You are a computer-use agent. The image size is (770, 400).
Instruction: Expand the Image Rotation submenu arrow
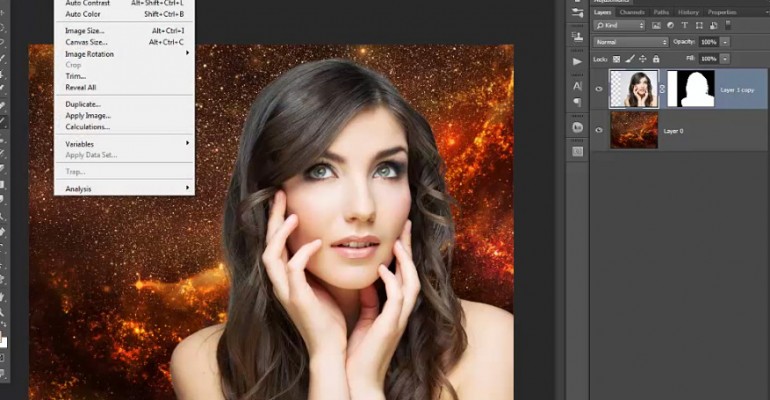tap(187, 53)
